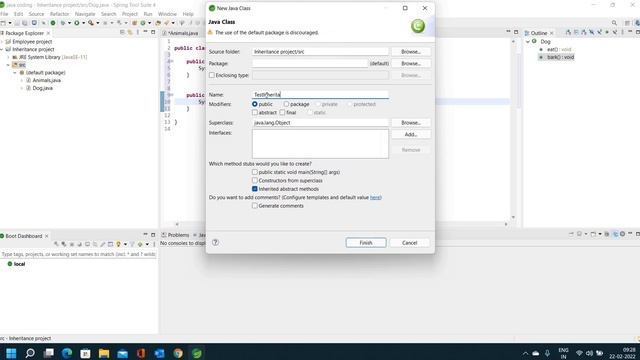Expand the Employee project tree node
The width and height of the screenshot is (640, 360).
pos(2,42)
